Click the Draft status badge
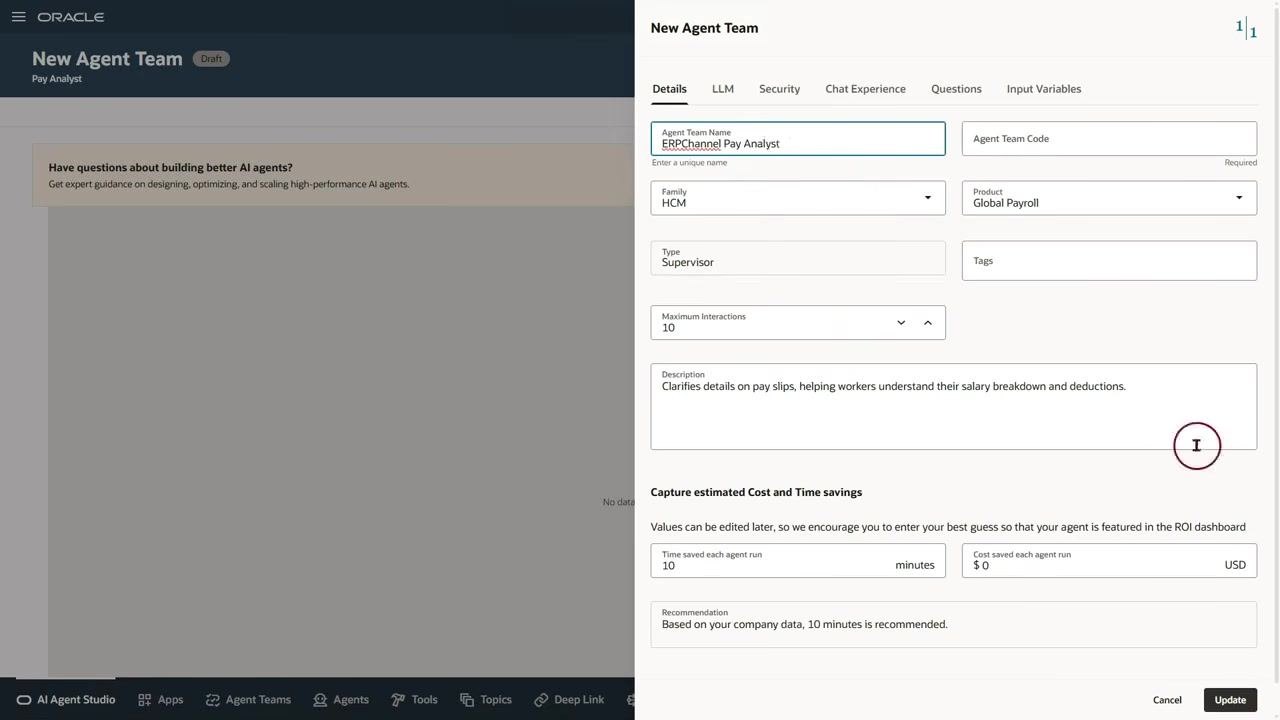The image size is (1280, 720). click(211, 59)
